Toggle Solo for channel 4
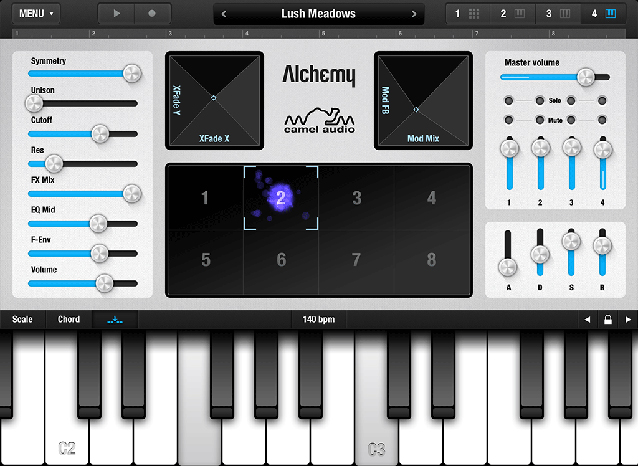The width and height of the screenshot is (638, 466). (602, 100)
